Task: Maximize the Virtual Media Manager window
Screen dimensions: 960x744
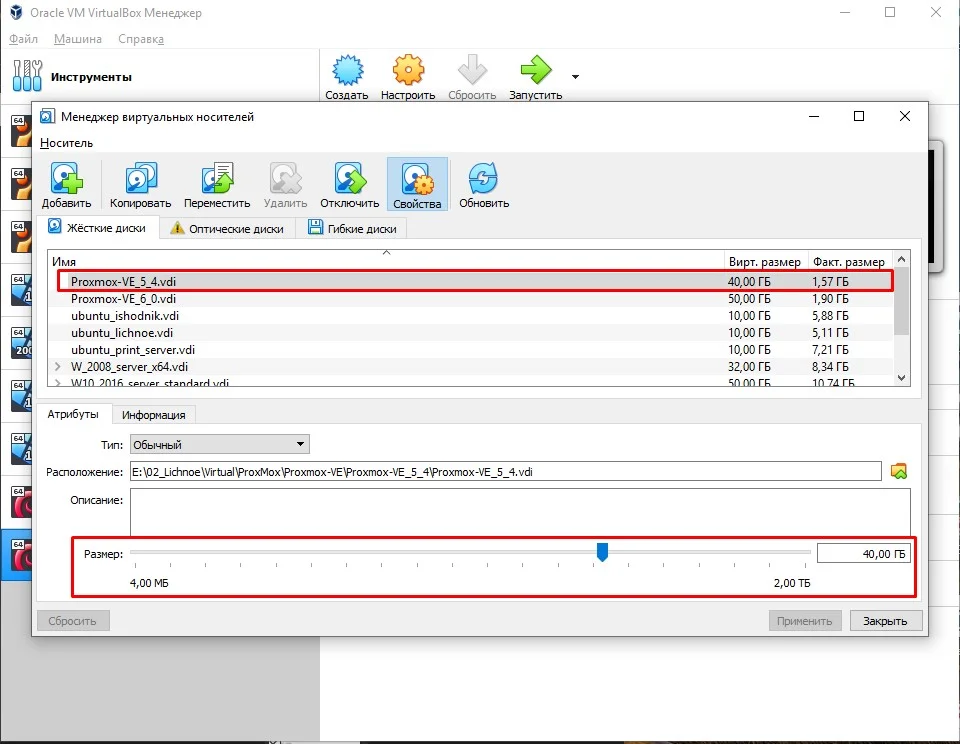Action: [859, 116]
